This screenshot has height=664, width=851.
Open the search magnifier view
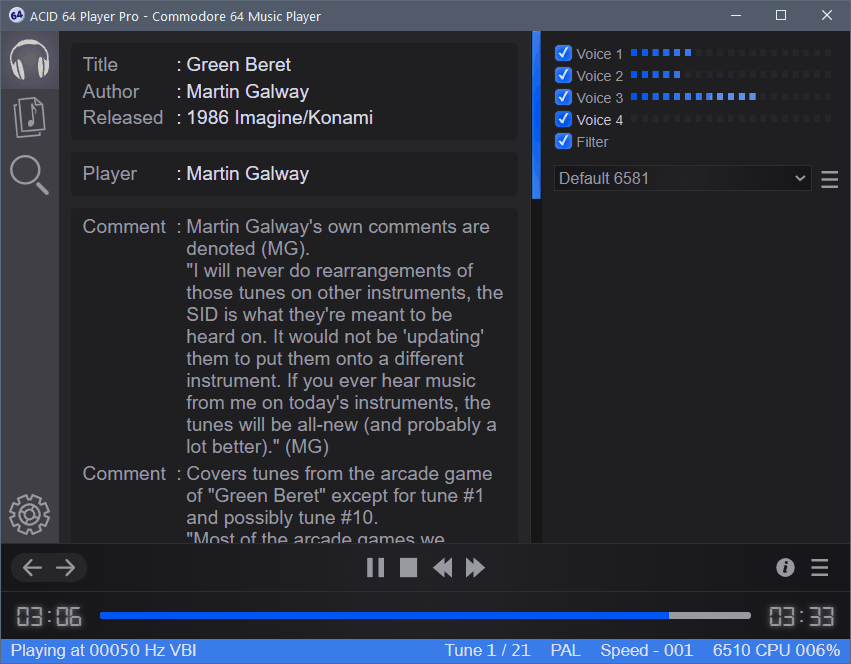tap(29, 175)
